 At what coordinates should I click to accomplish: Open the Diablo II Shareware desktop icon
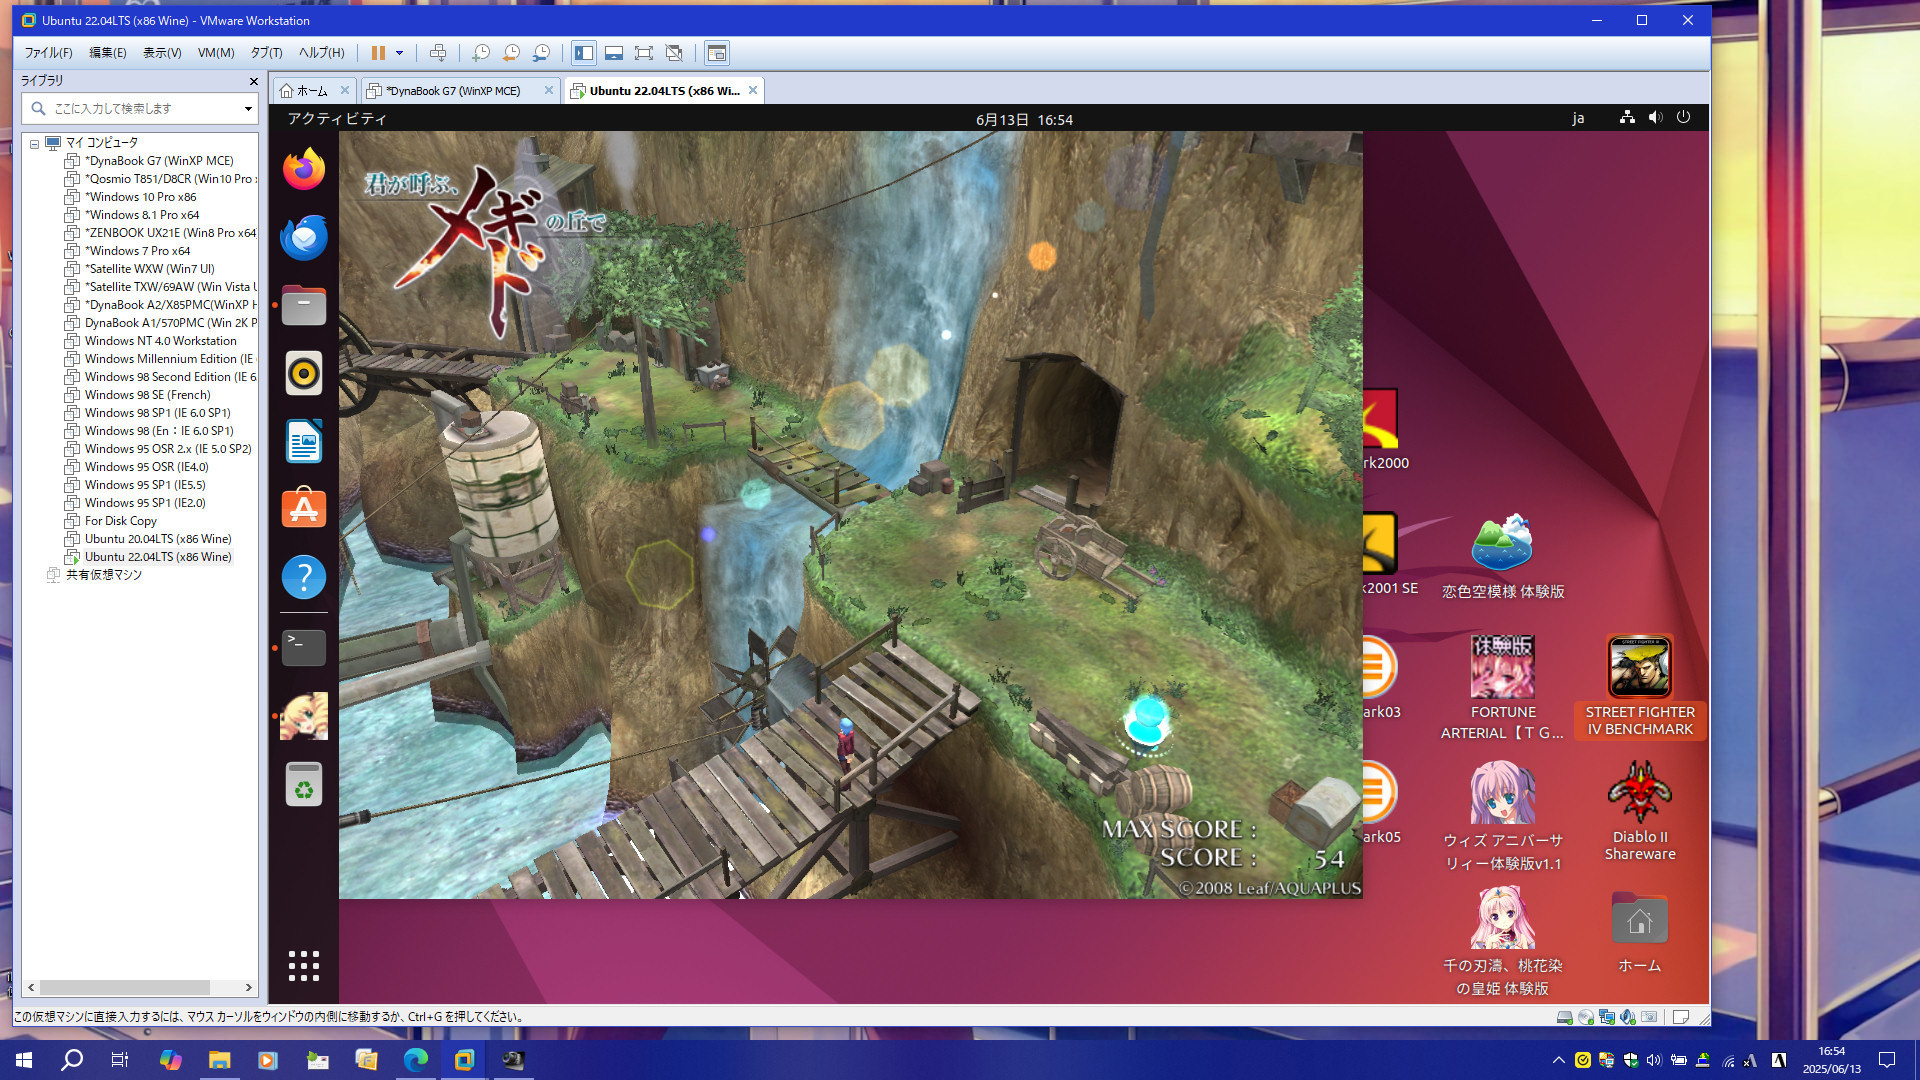click(x=1640, y=811)
